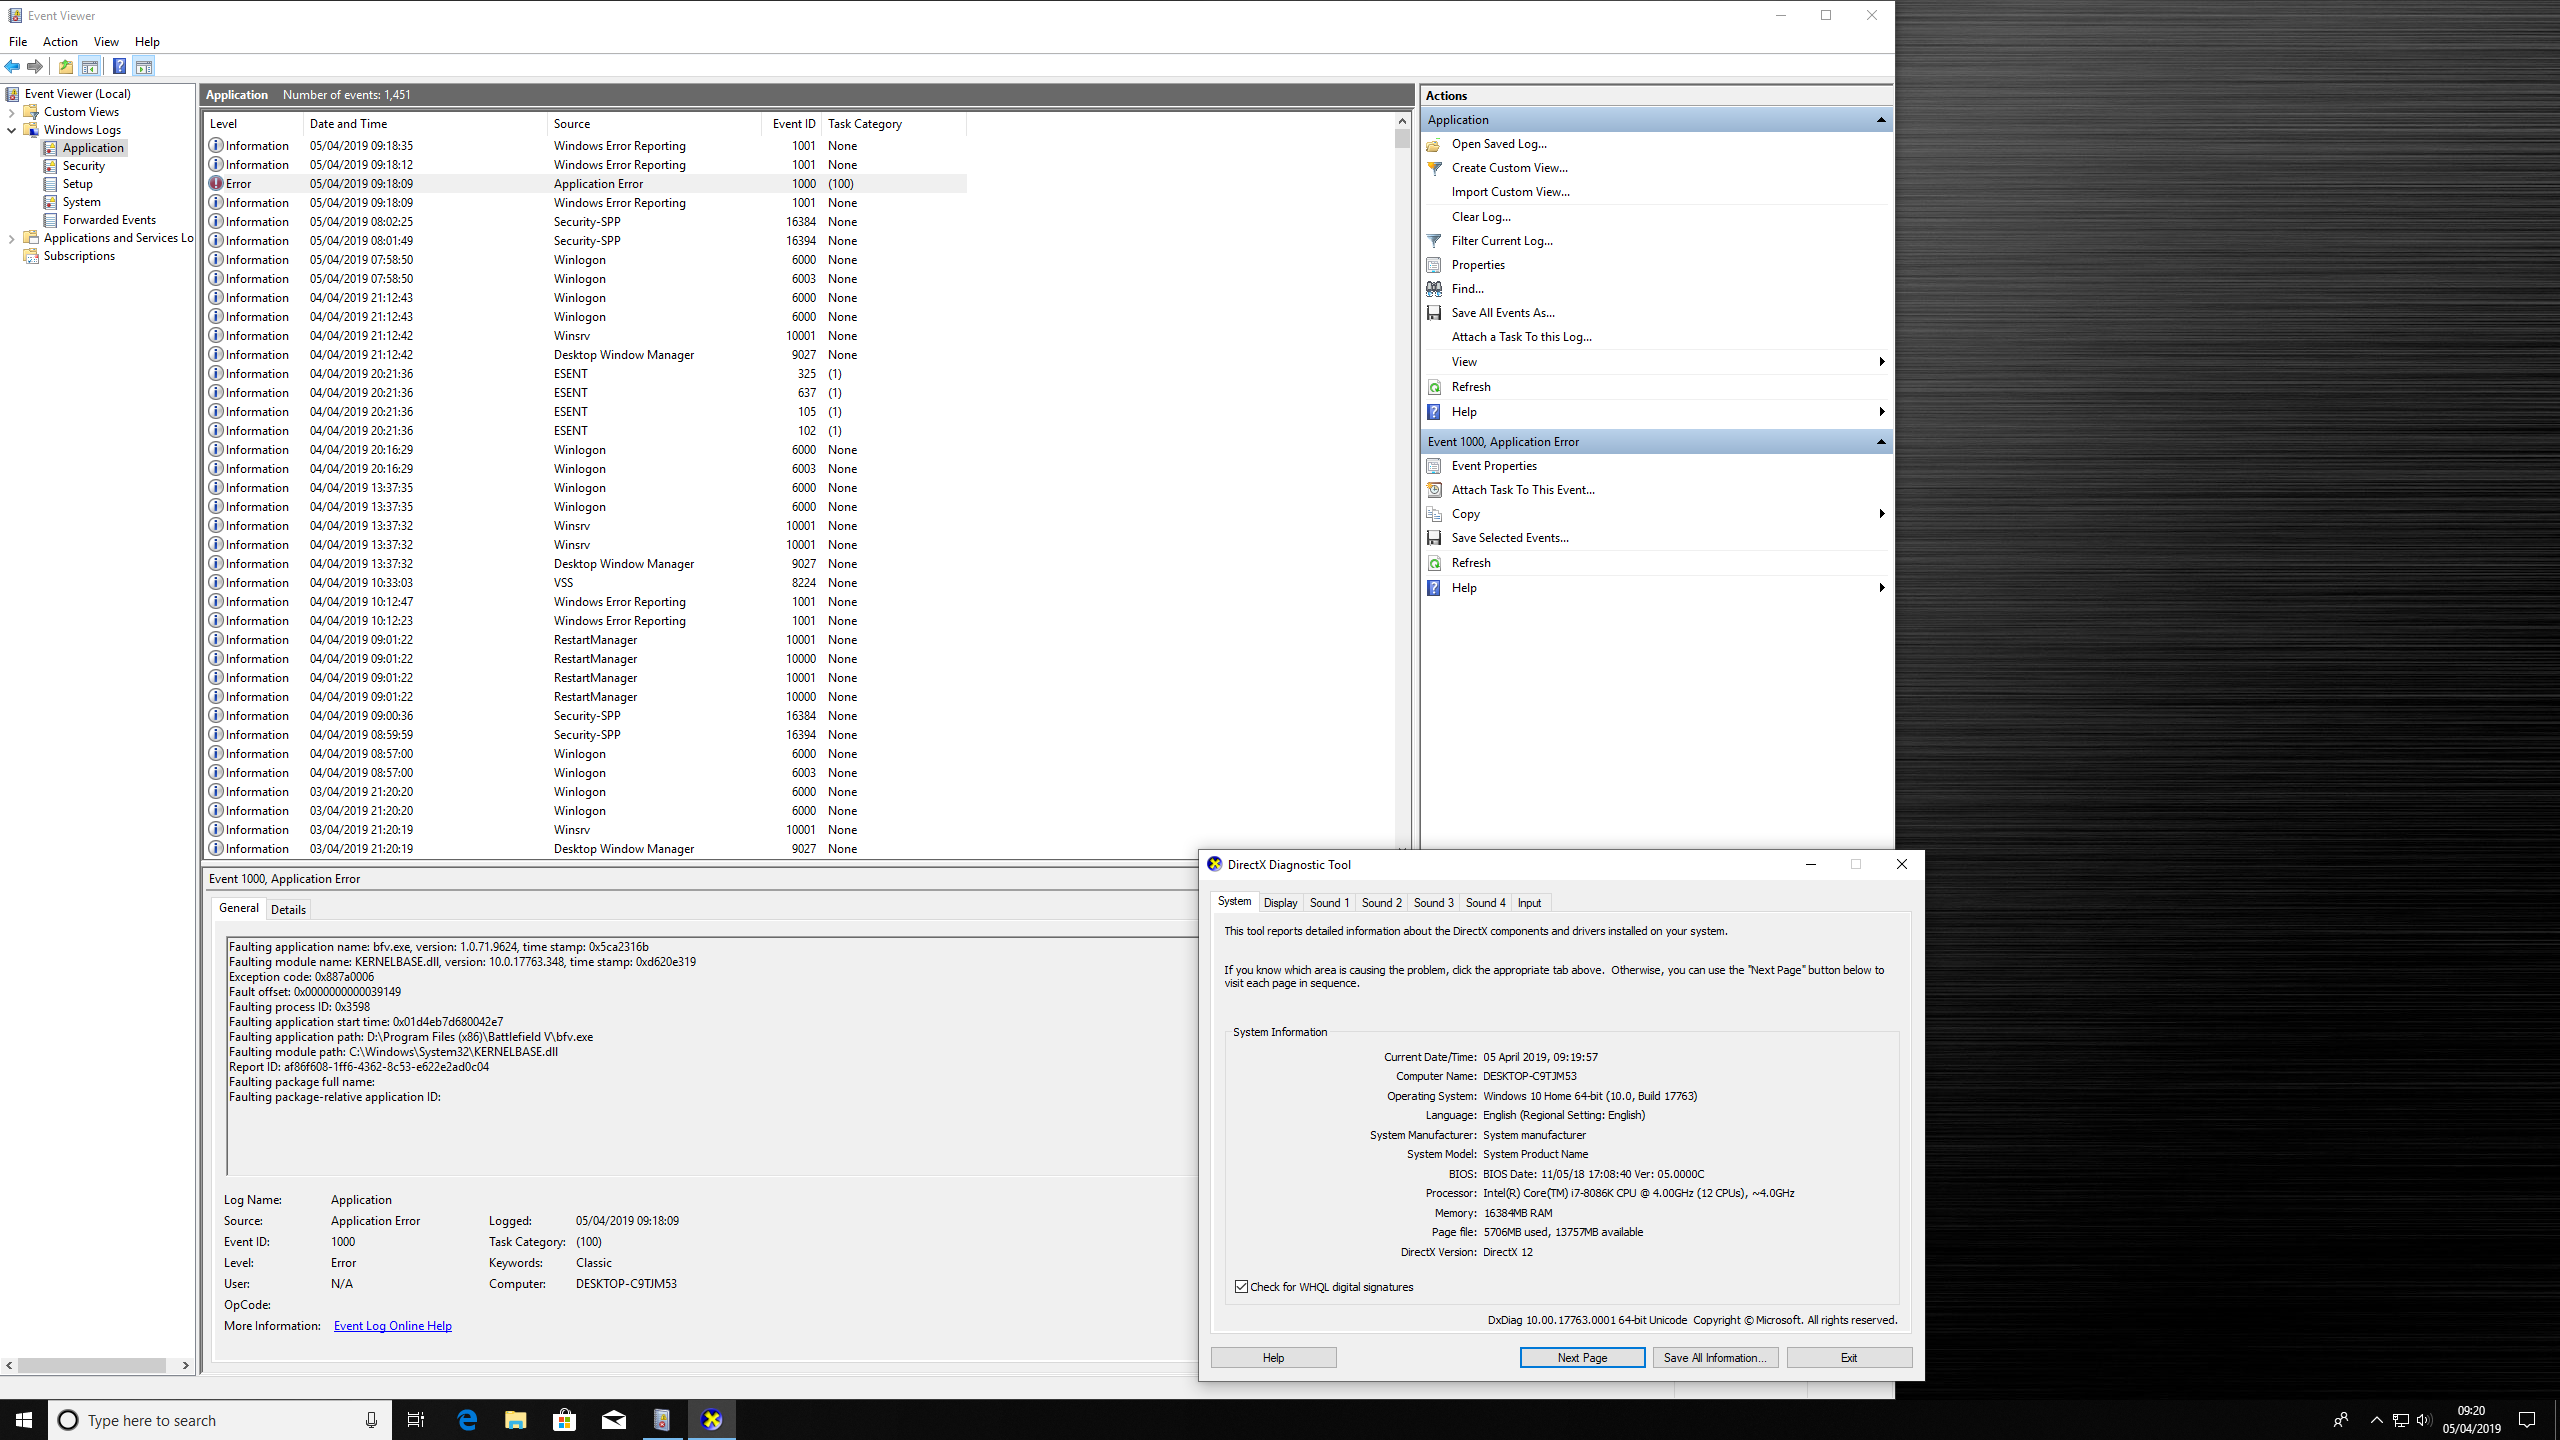Switch to the Display tab in DirectX tool
Screen dimensions: 2560x1440
click(x=1280, y=903)
